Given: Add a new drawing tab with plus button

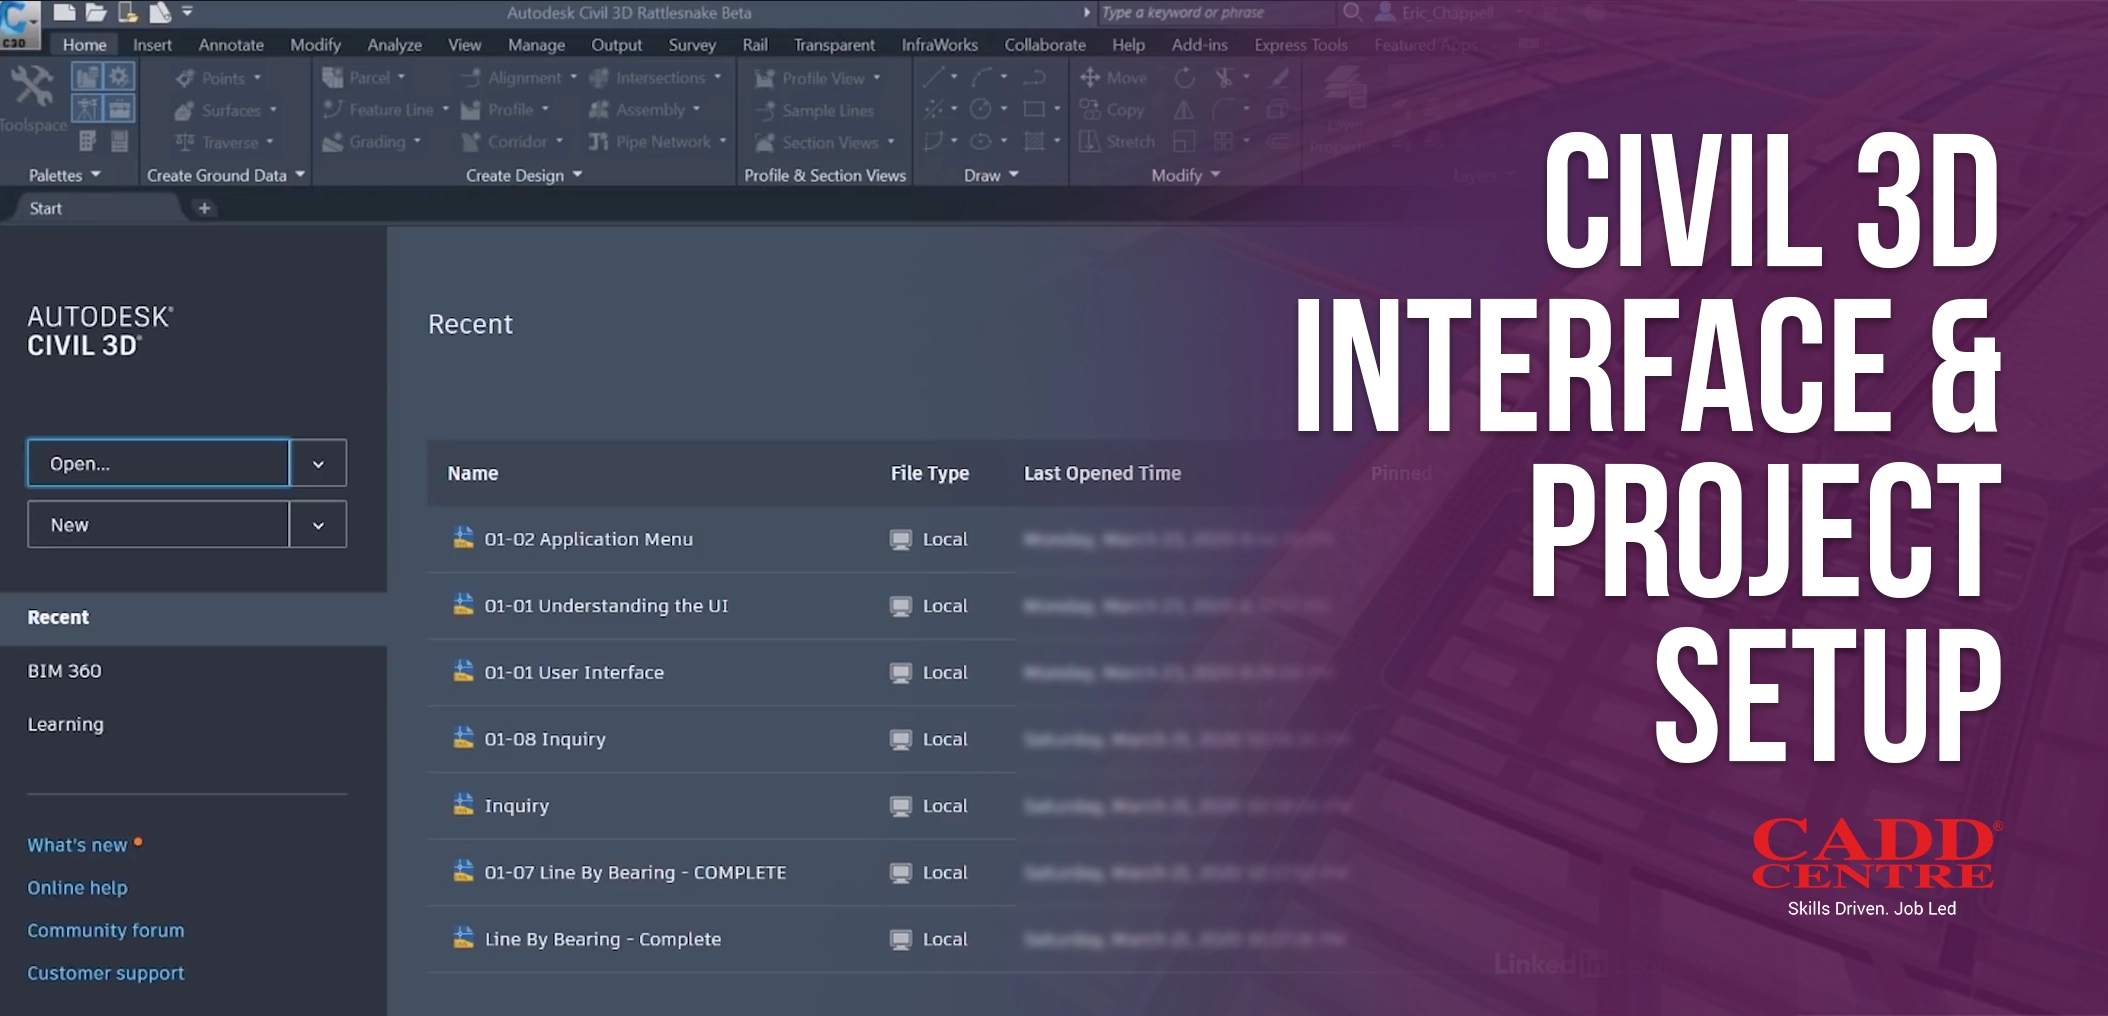Looking at the screenshot, I should (x=204, y=208).
